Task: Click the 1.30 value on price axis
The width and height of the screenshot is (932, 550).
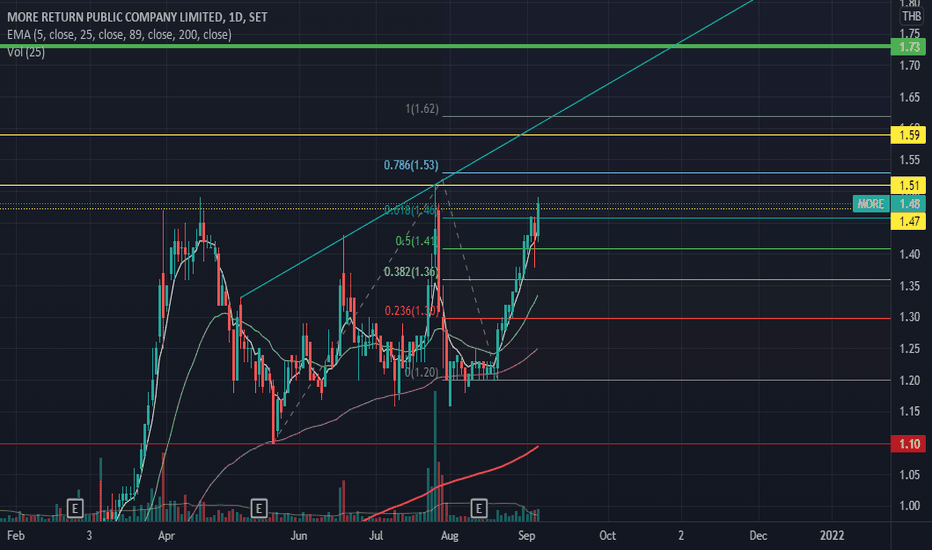Action: tap(909, 317)
